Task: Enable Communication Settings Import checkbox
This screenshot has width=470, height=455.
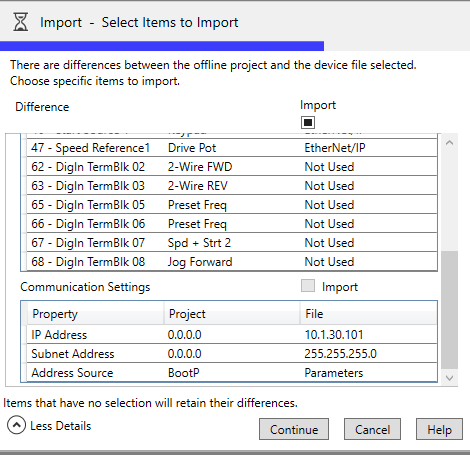Action: (x=308, y=286)
